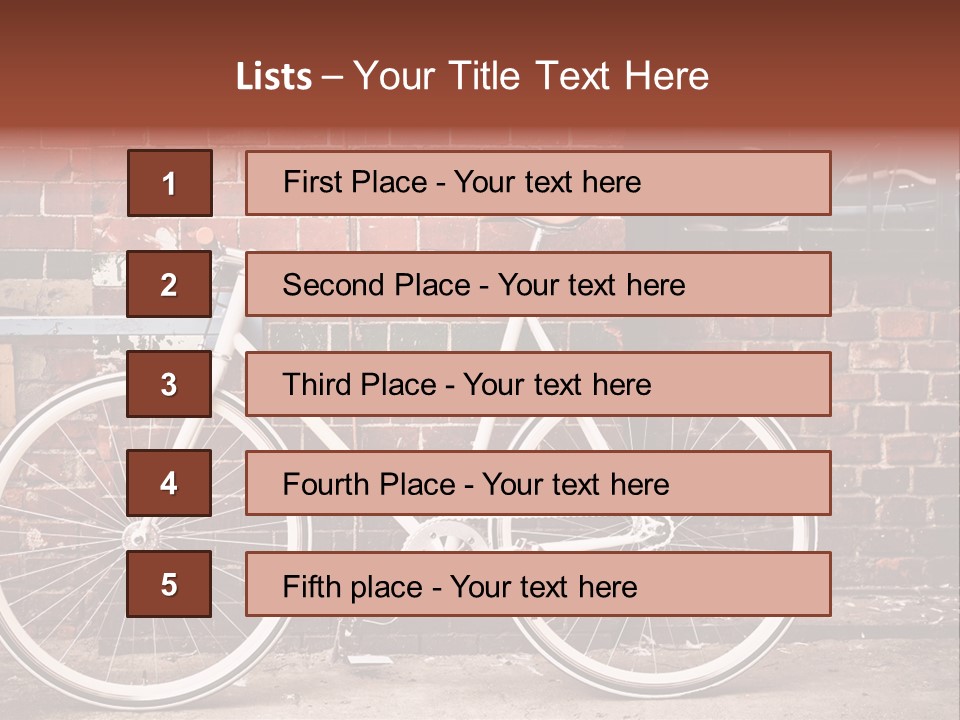Select the Second Place text bar
The width and height of the screenshot is (960, 720).
click(538, 285)
